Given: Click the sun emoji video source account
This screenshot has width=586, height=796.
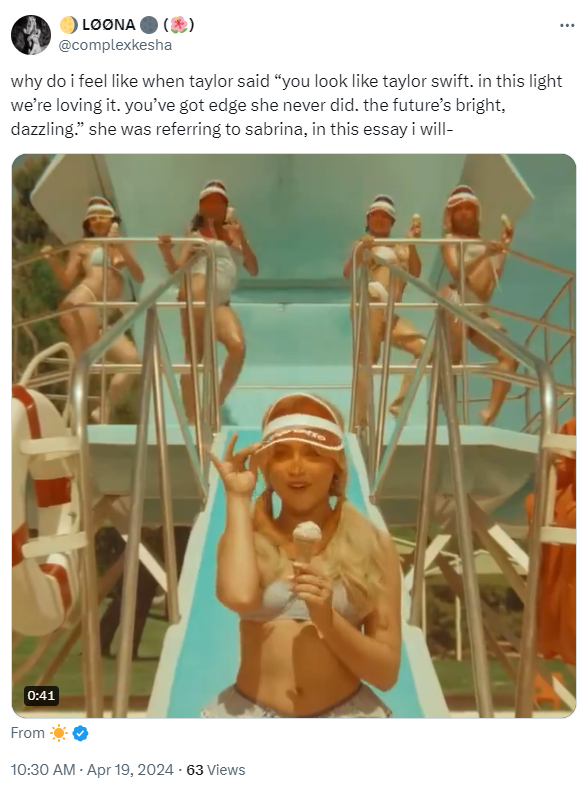Looking at the screenshot, I should pyautogui.click(x=59, y=733).
